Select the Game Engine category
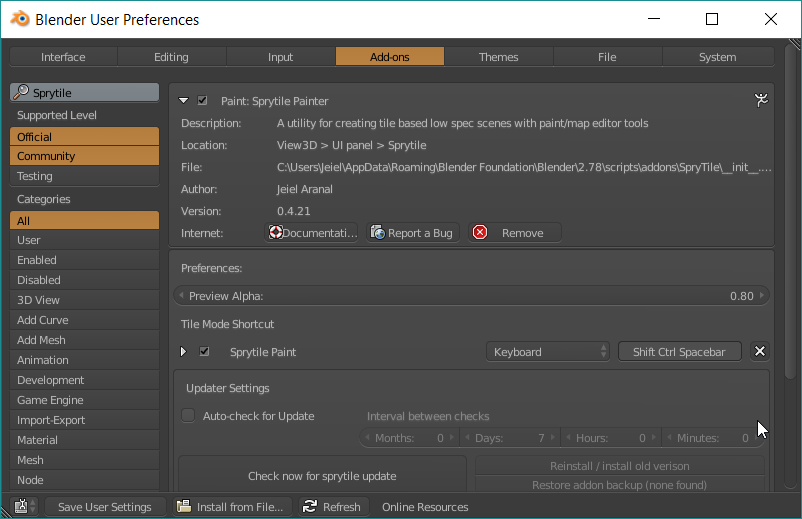 click(x=84, y=399)
